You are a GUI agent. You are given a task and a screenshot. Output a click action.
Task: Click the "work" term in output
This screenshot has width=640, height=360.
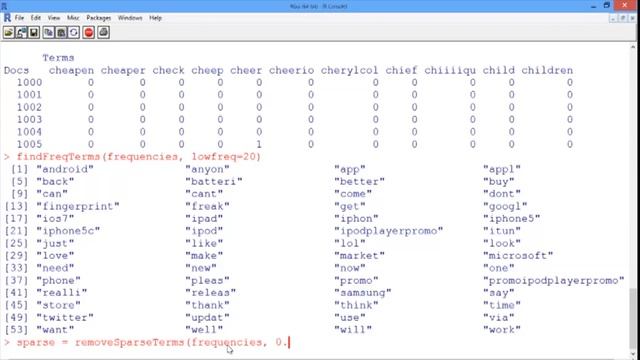502,330
